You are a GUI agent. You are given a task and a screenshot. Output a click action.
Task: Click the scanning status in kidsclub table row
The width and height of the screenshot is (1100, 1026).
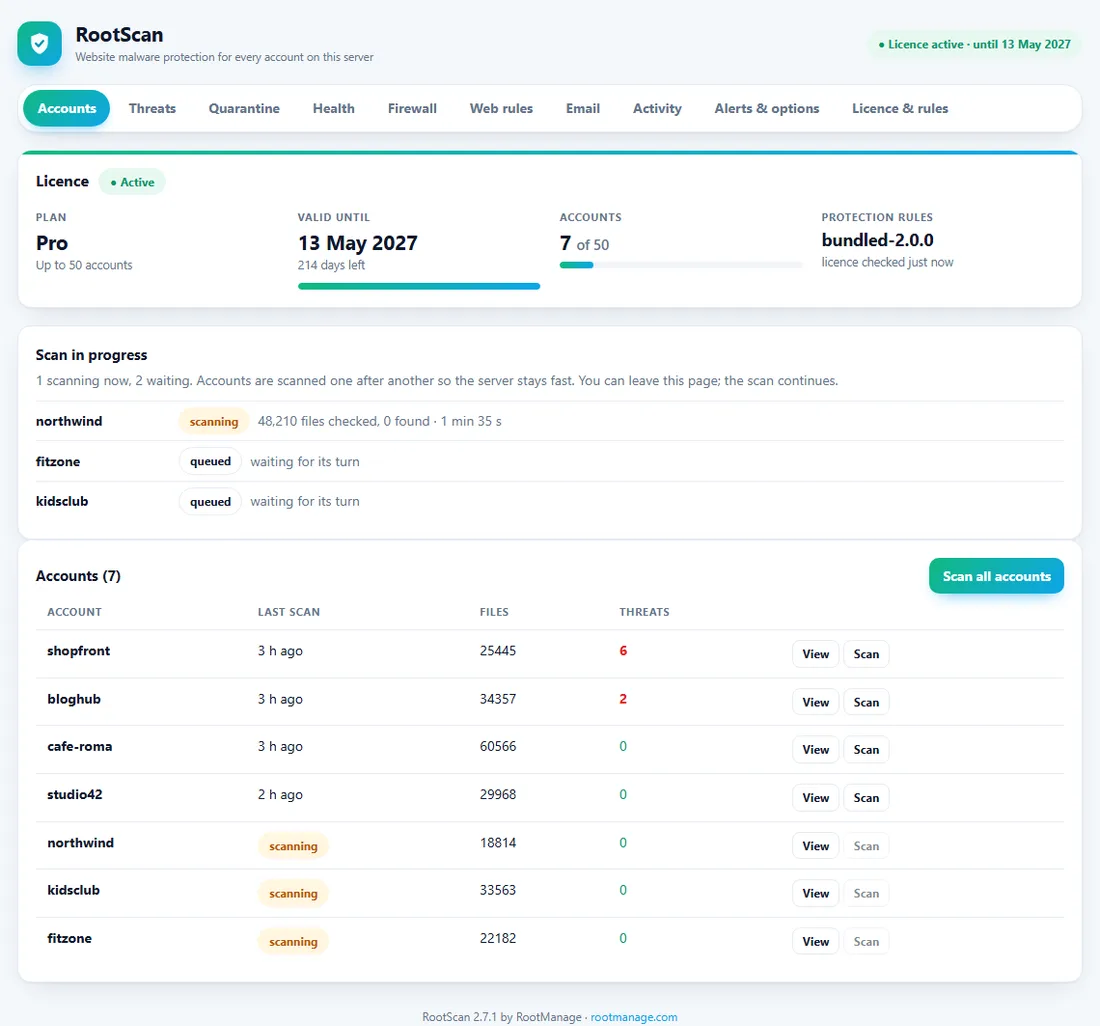[293, 893]
